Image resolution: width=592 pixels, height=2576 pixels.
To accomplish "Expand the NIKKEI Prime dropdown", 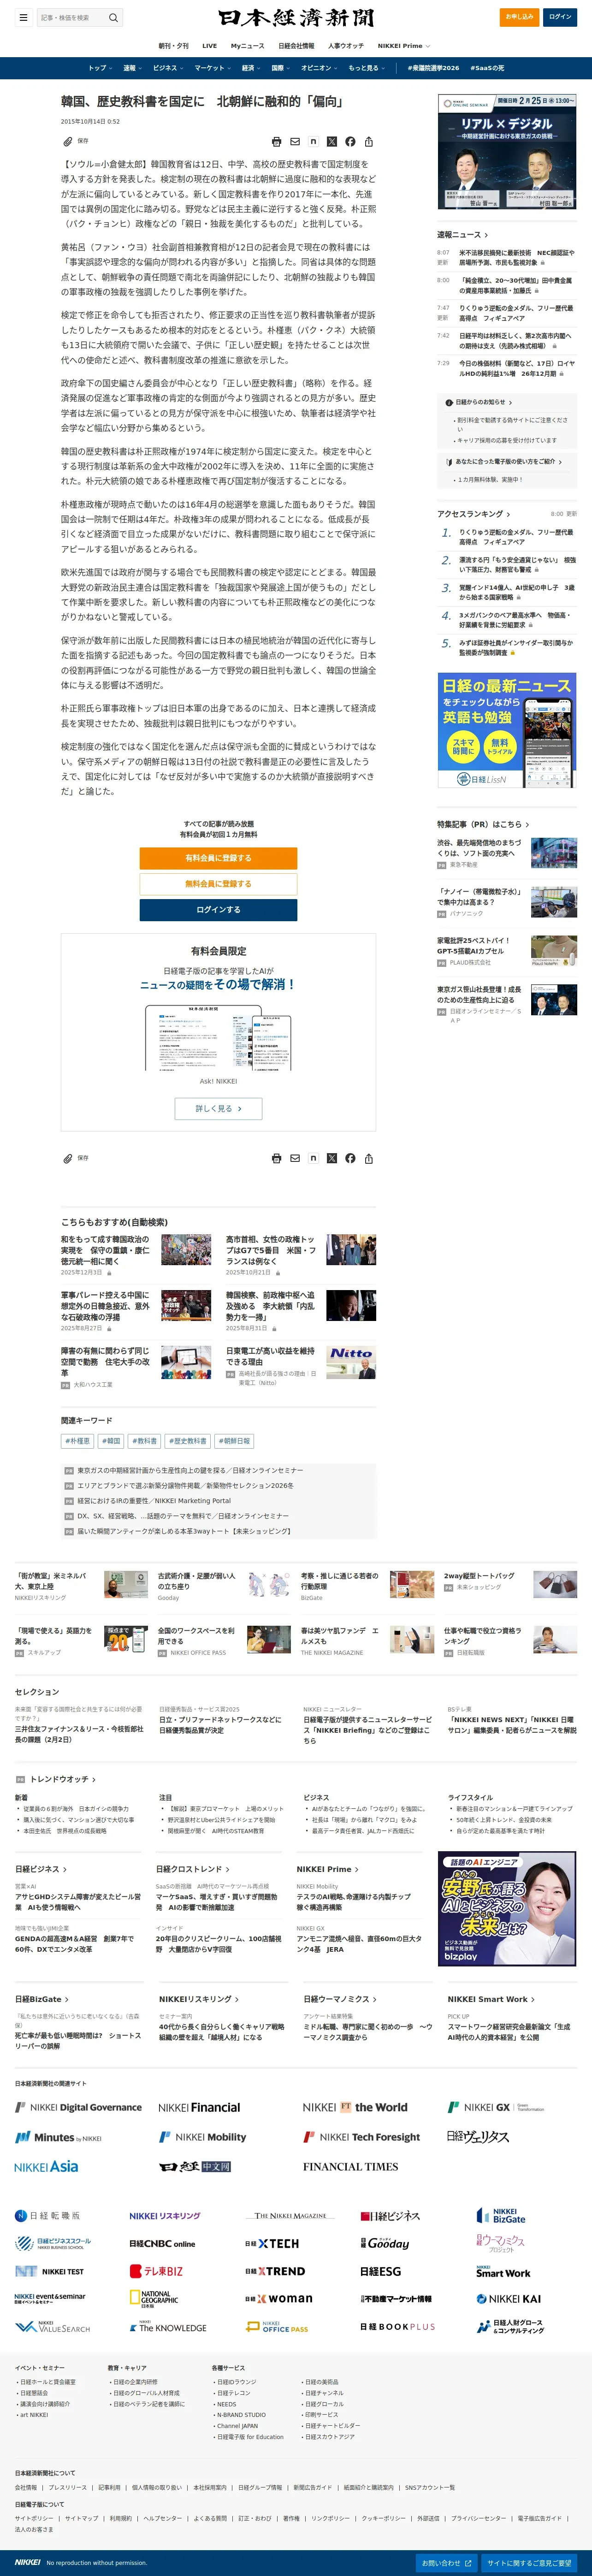I will 404,46.
